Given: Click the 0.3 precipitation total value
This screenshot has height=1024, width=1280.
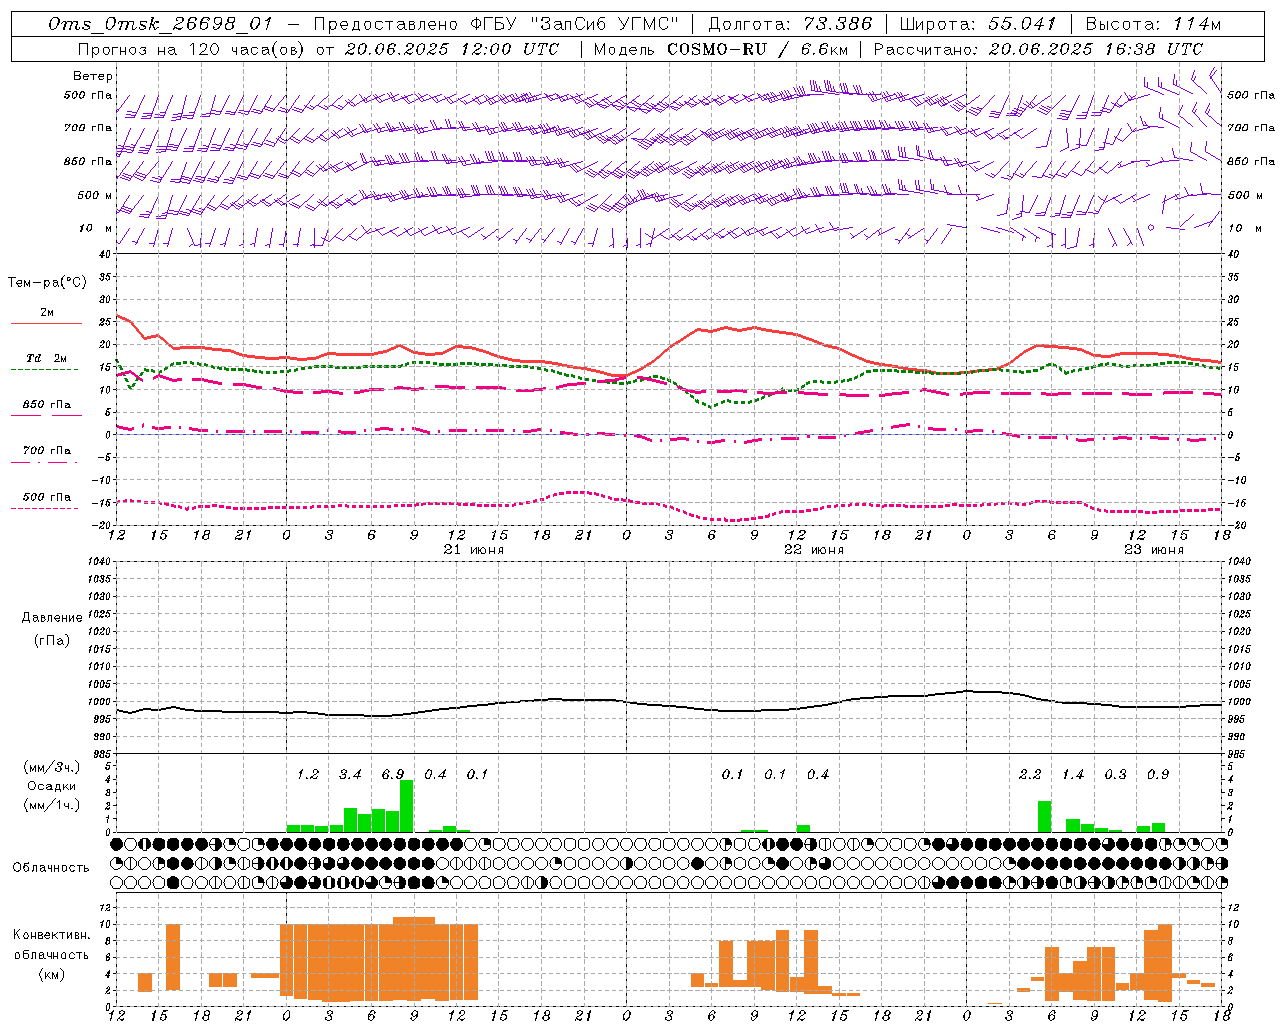Looking at the screenshot, I should (x=1115, y=774).
